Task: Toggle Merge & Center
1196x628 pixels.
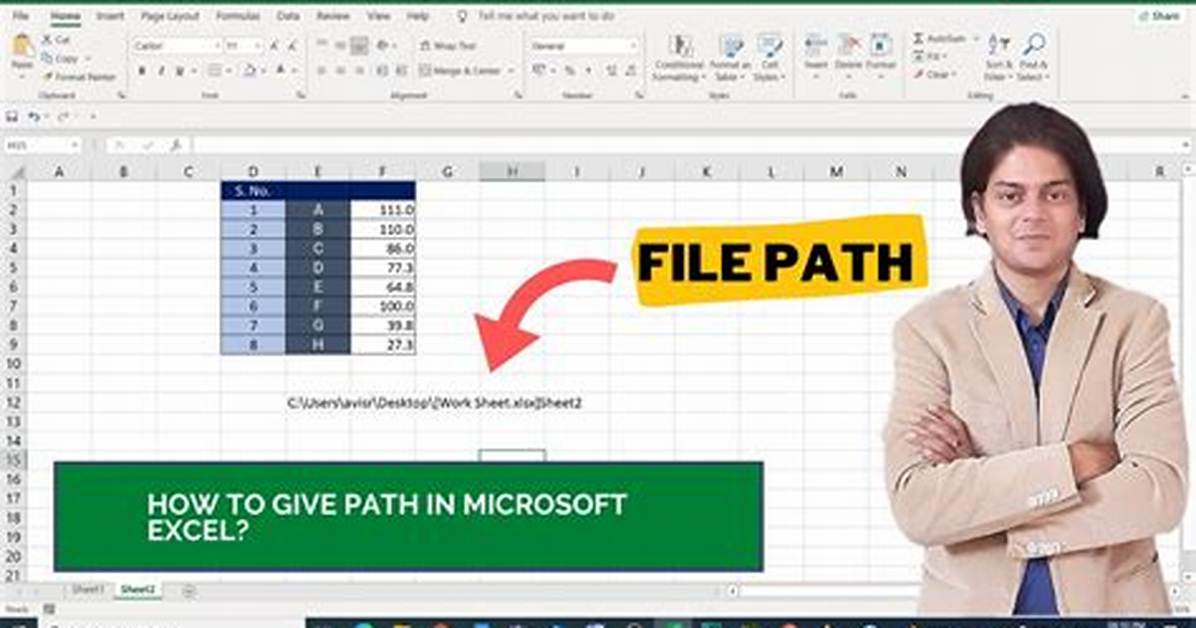Action: pyautogui.click(x=460, y=71)
